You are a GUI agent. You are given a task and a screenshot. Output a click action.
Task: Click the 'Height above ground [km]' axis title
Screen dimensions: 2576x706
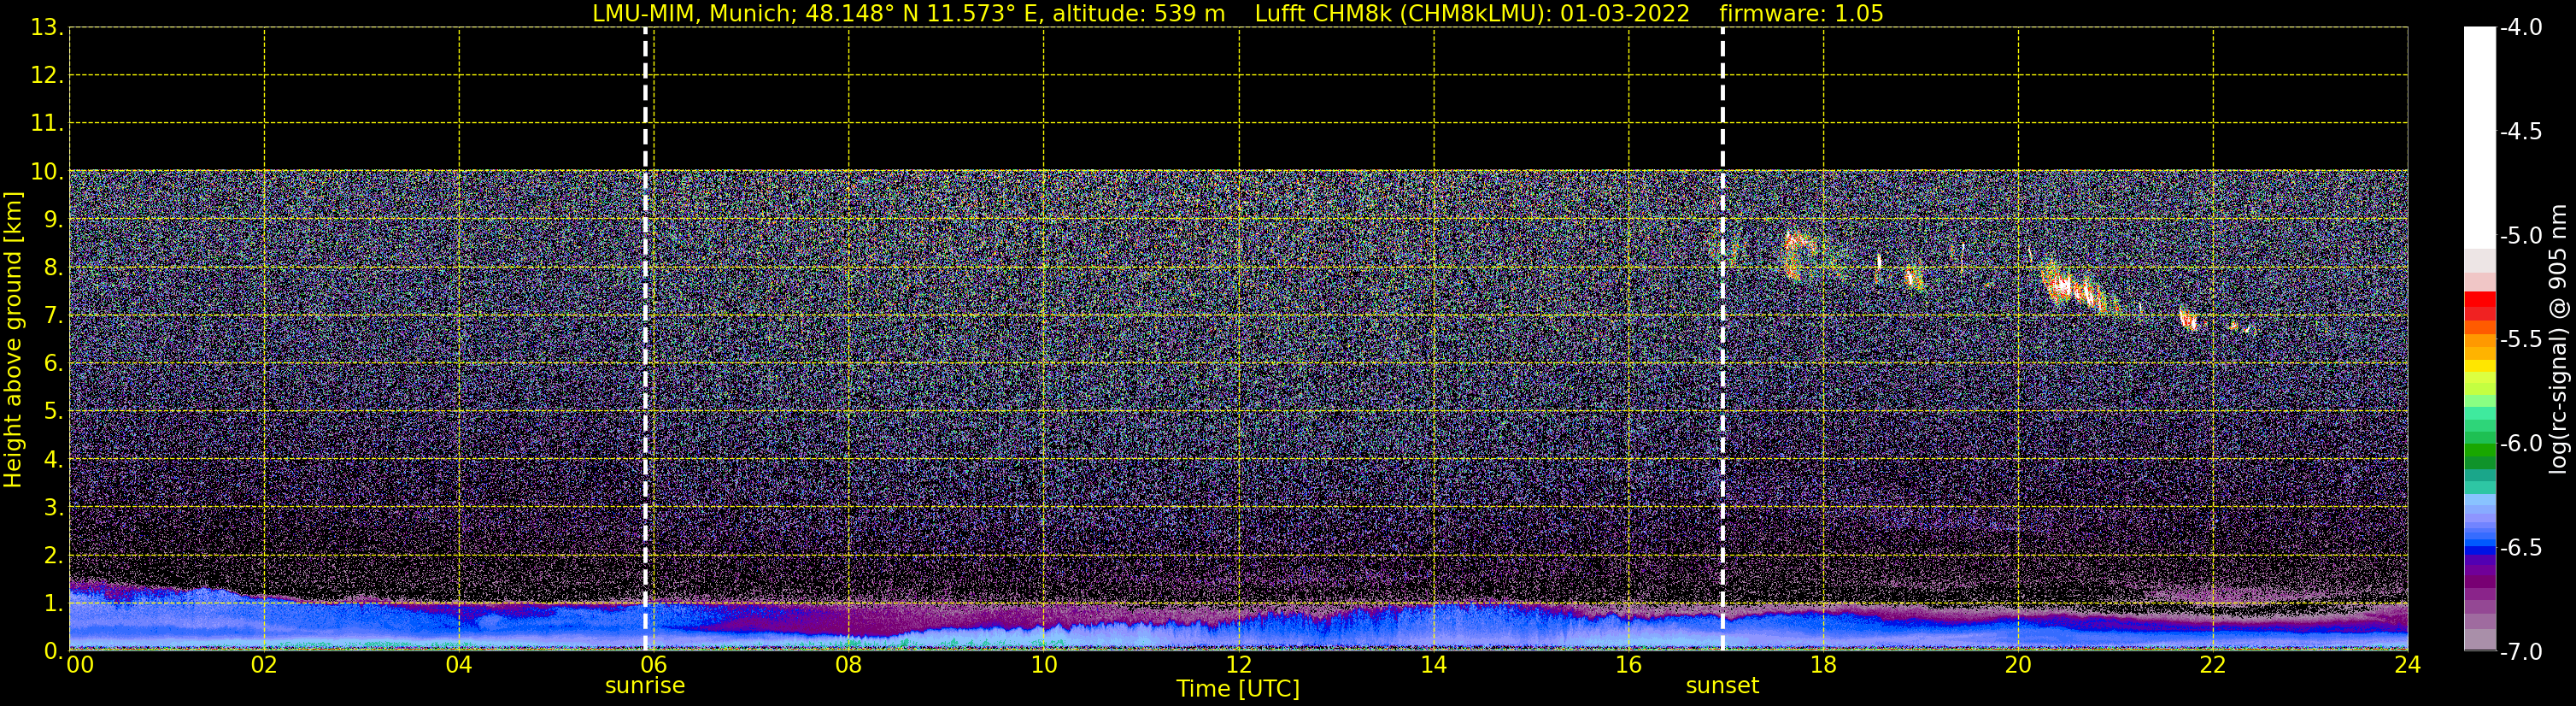pos(13,340)
